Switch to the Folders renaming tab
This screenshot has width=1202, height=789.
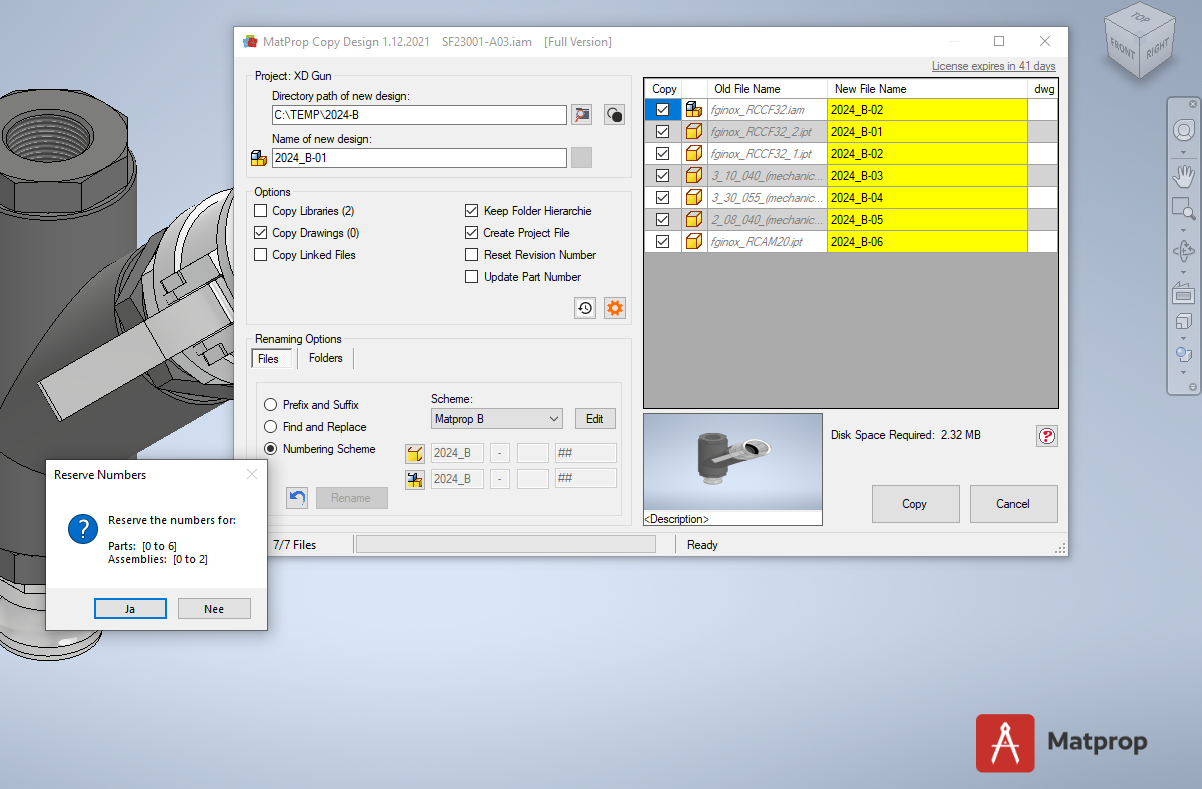(325, 358)
